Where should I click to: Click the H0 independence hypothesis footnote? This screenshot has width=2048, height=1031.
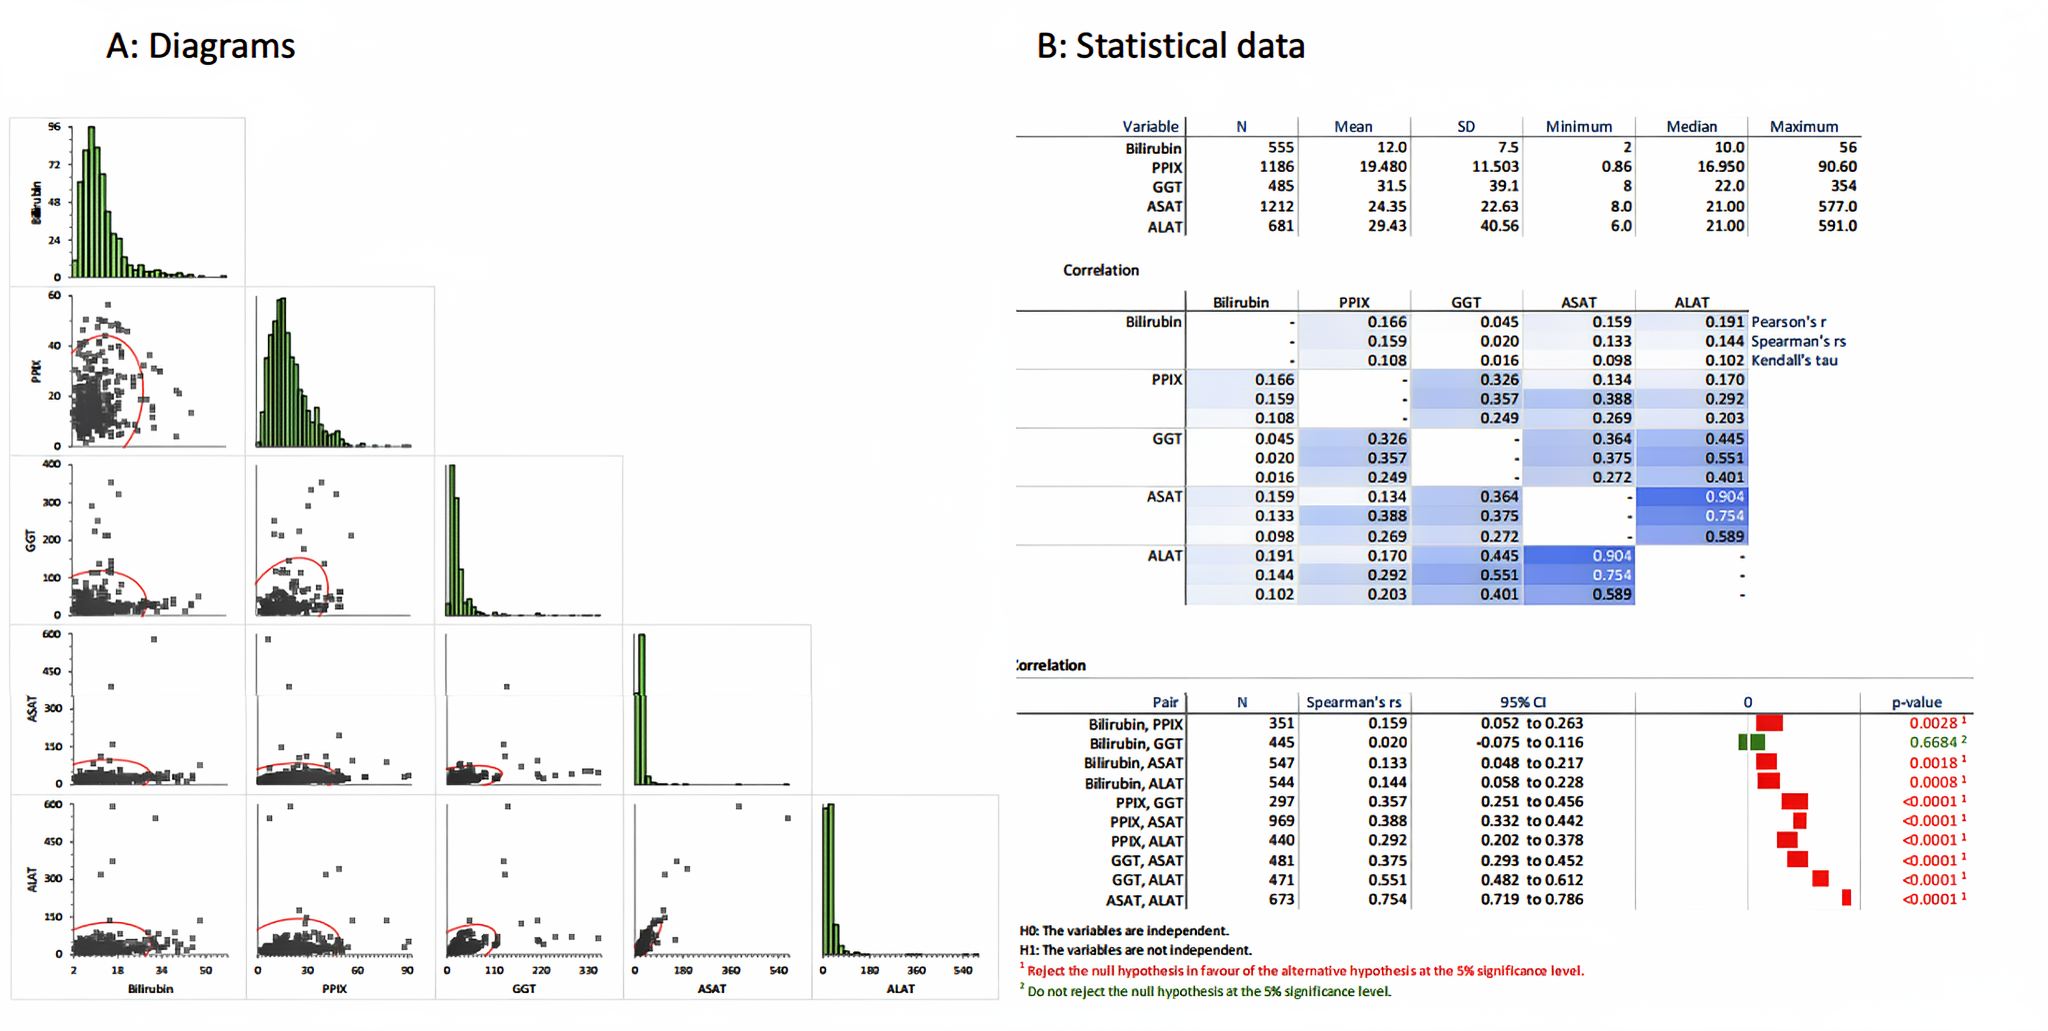pyautogui.click(x=1124, y=931)
